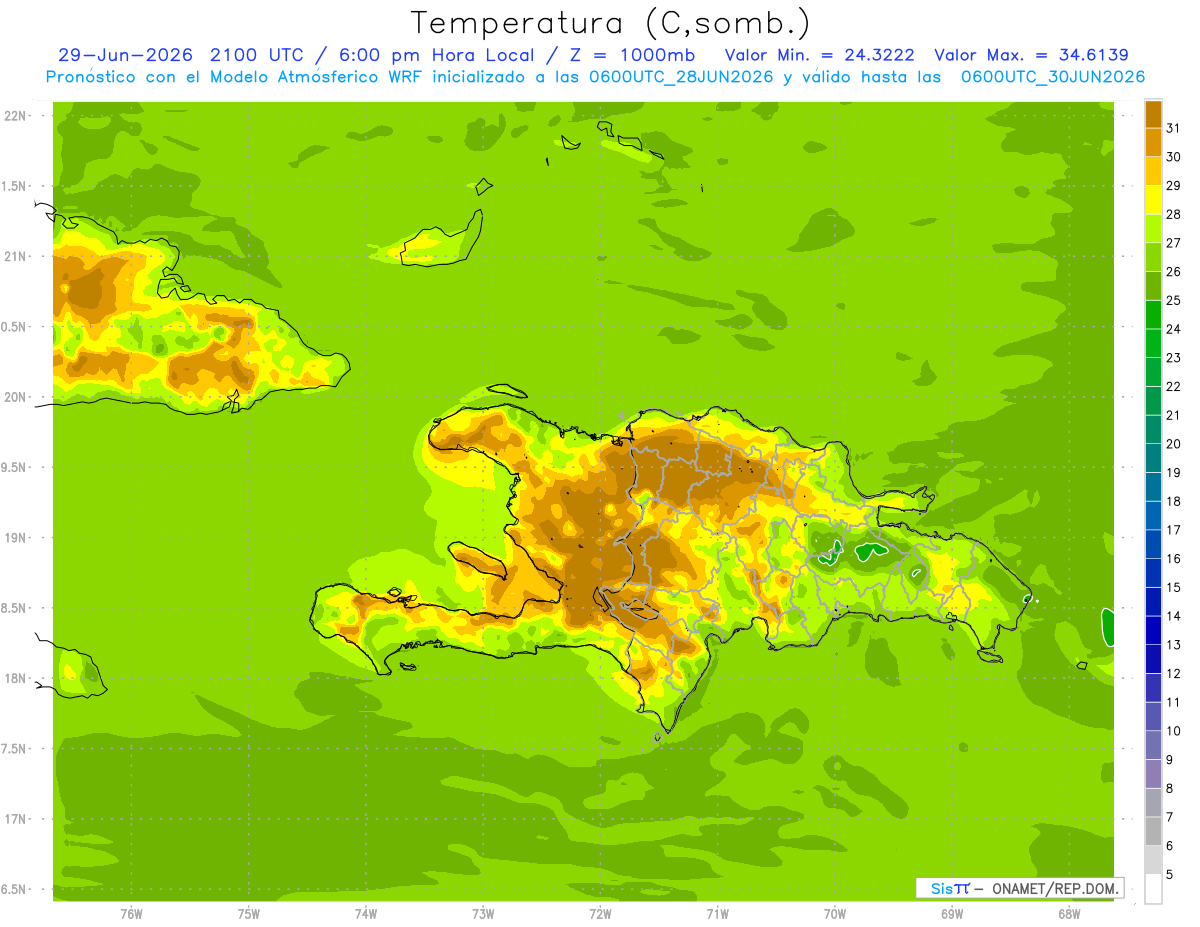Click the "22N" latitude axis label
This screenshot has height=927, width=1200.
16,116
